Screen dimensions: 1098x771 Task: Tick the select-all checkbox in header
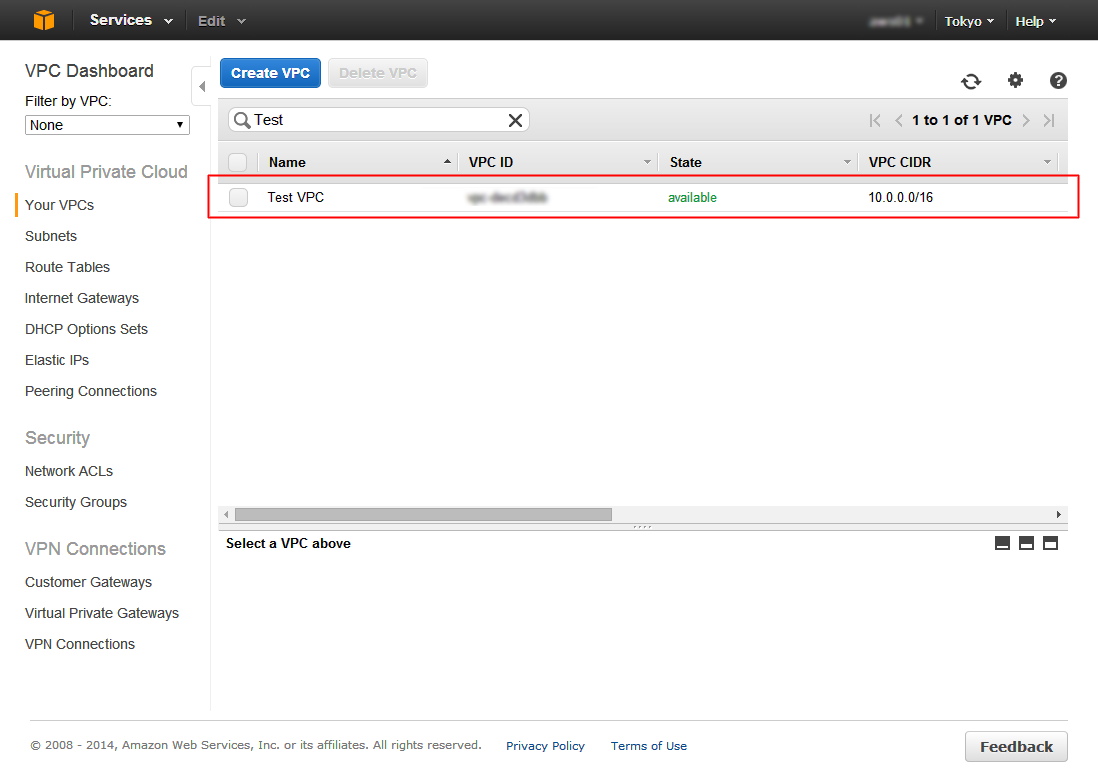pos(238,162)
